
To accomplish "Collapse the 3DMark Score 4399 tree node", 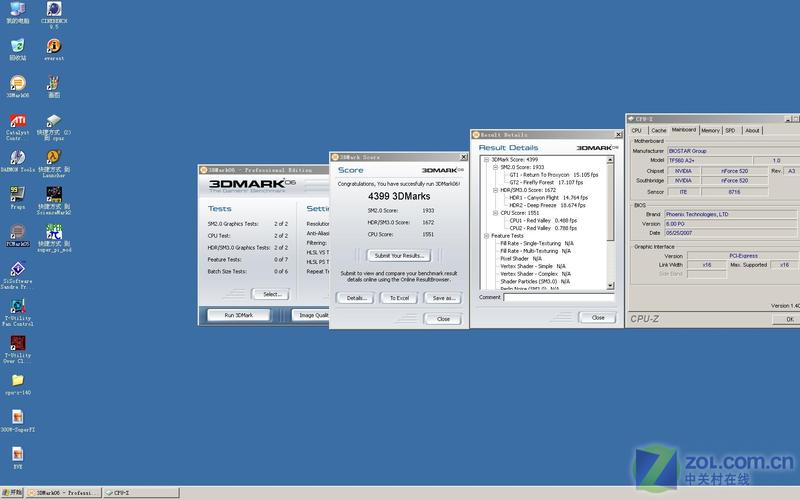I will click(x=486, y=160).
